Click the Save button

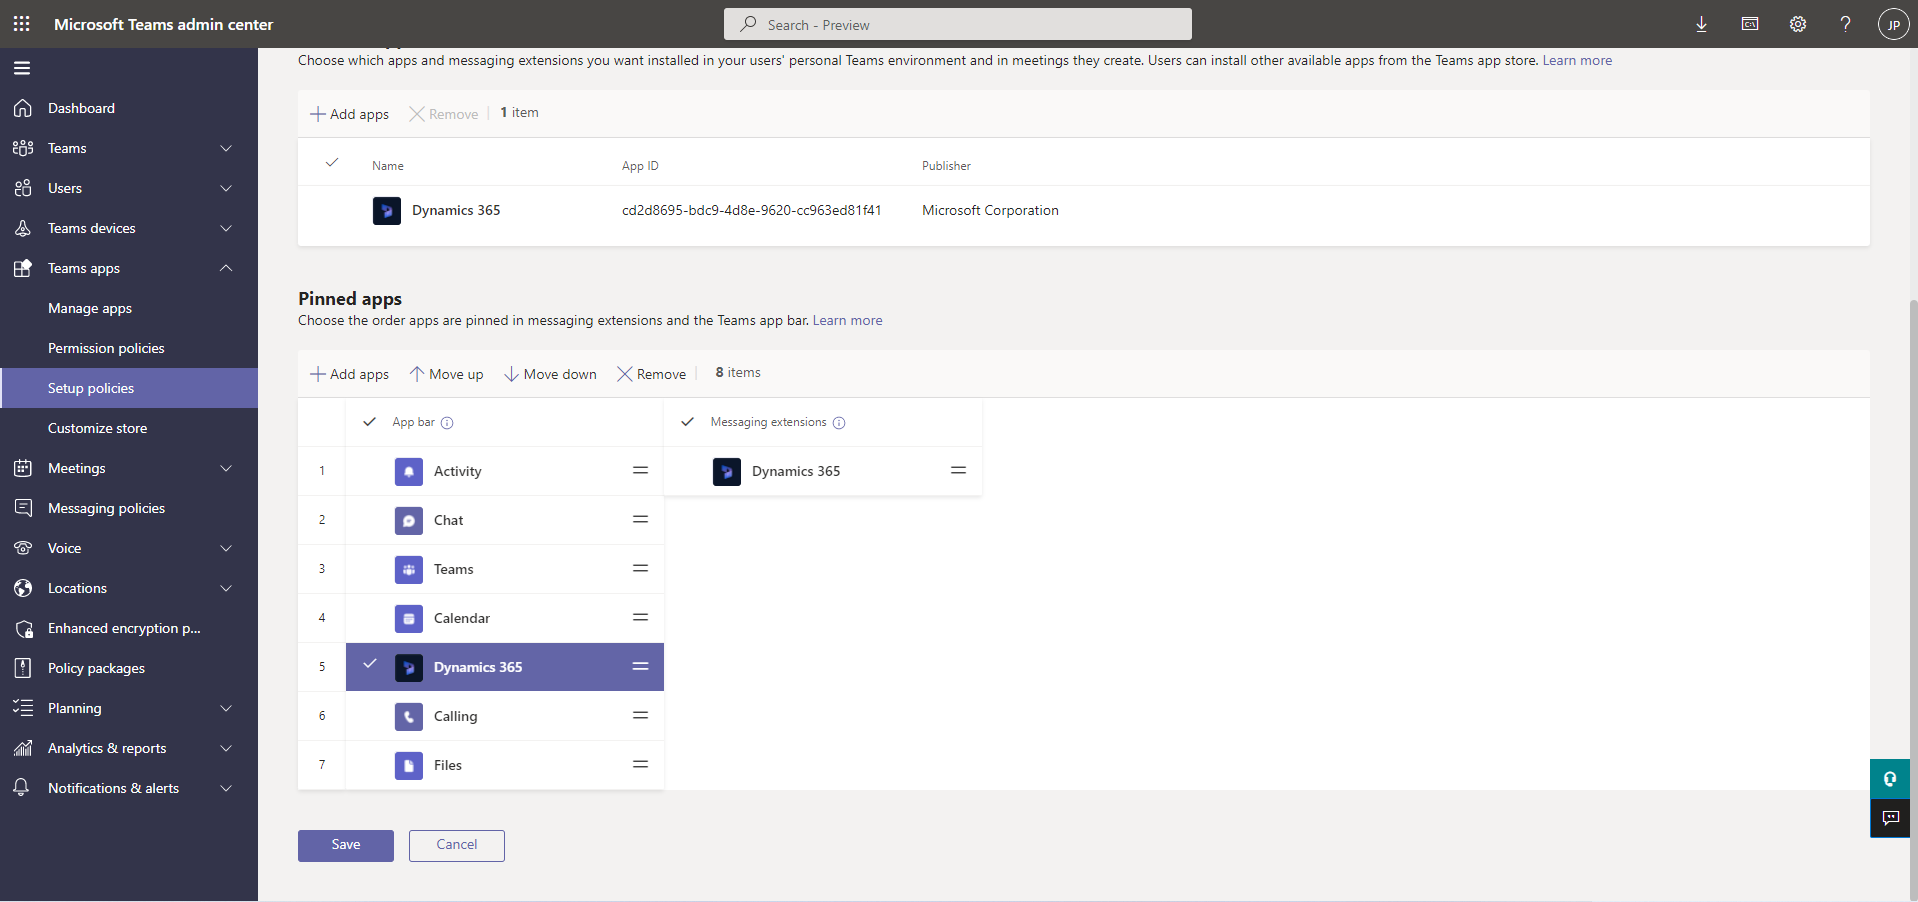click(x=346, y=845)
